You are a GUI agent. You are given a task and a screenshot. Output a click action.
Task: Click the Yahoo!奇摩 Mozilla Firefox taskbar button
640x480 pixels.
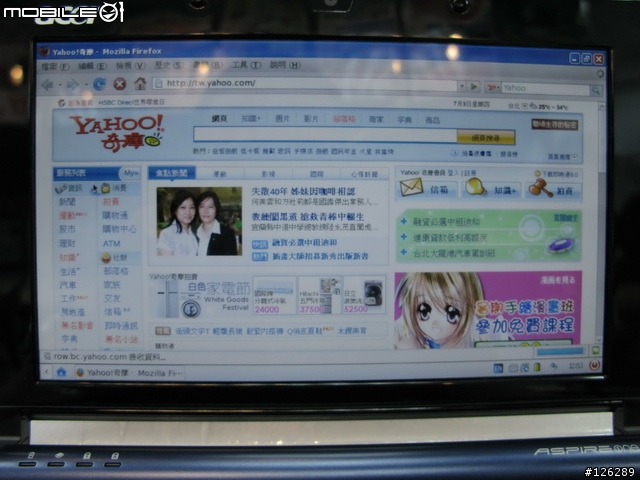coord(129,373)
